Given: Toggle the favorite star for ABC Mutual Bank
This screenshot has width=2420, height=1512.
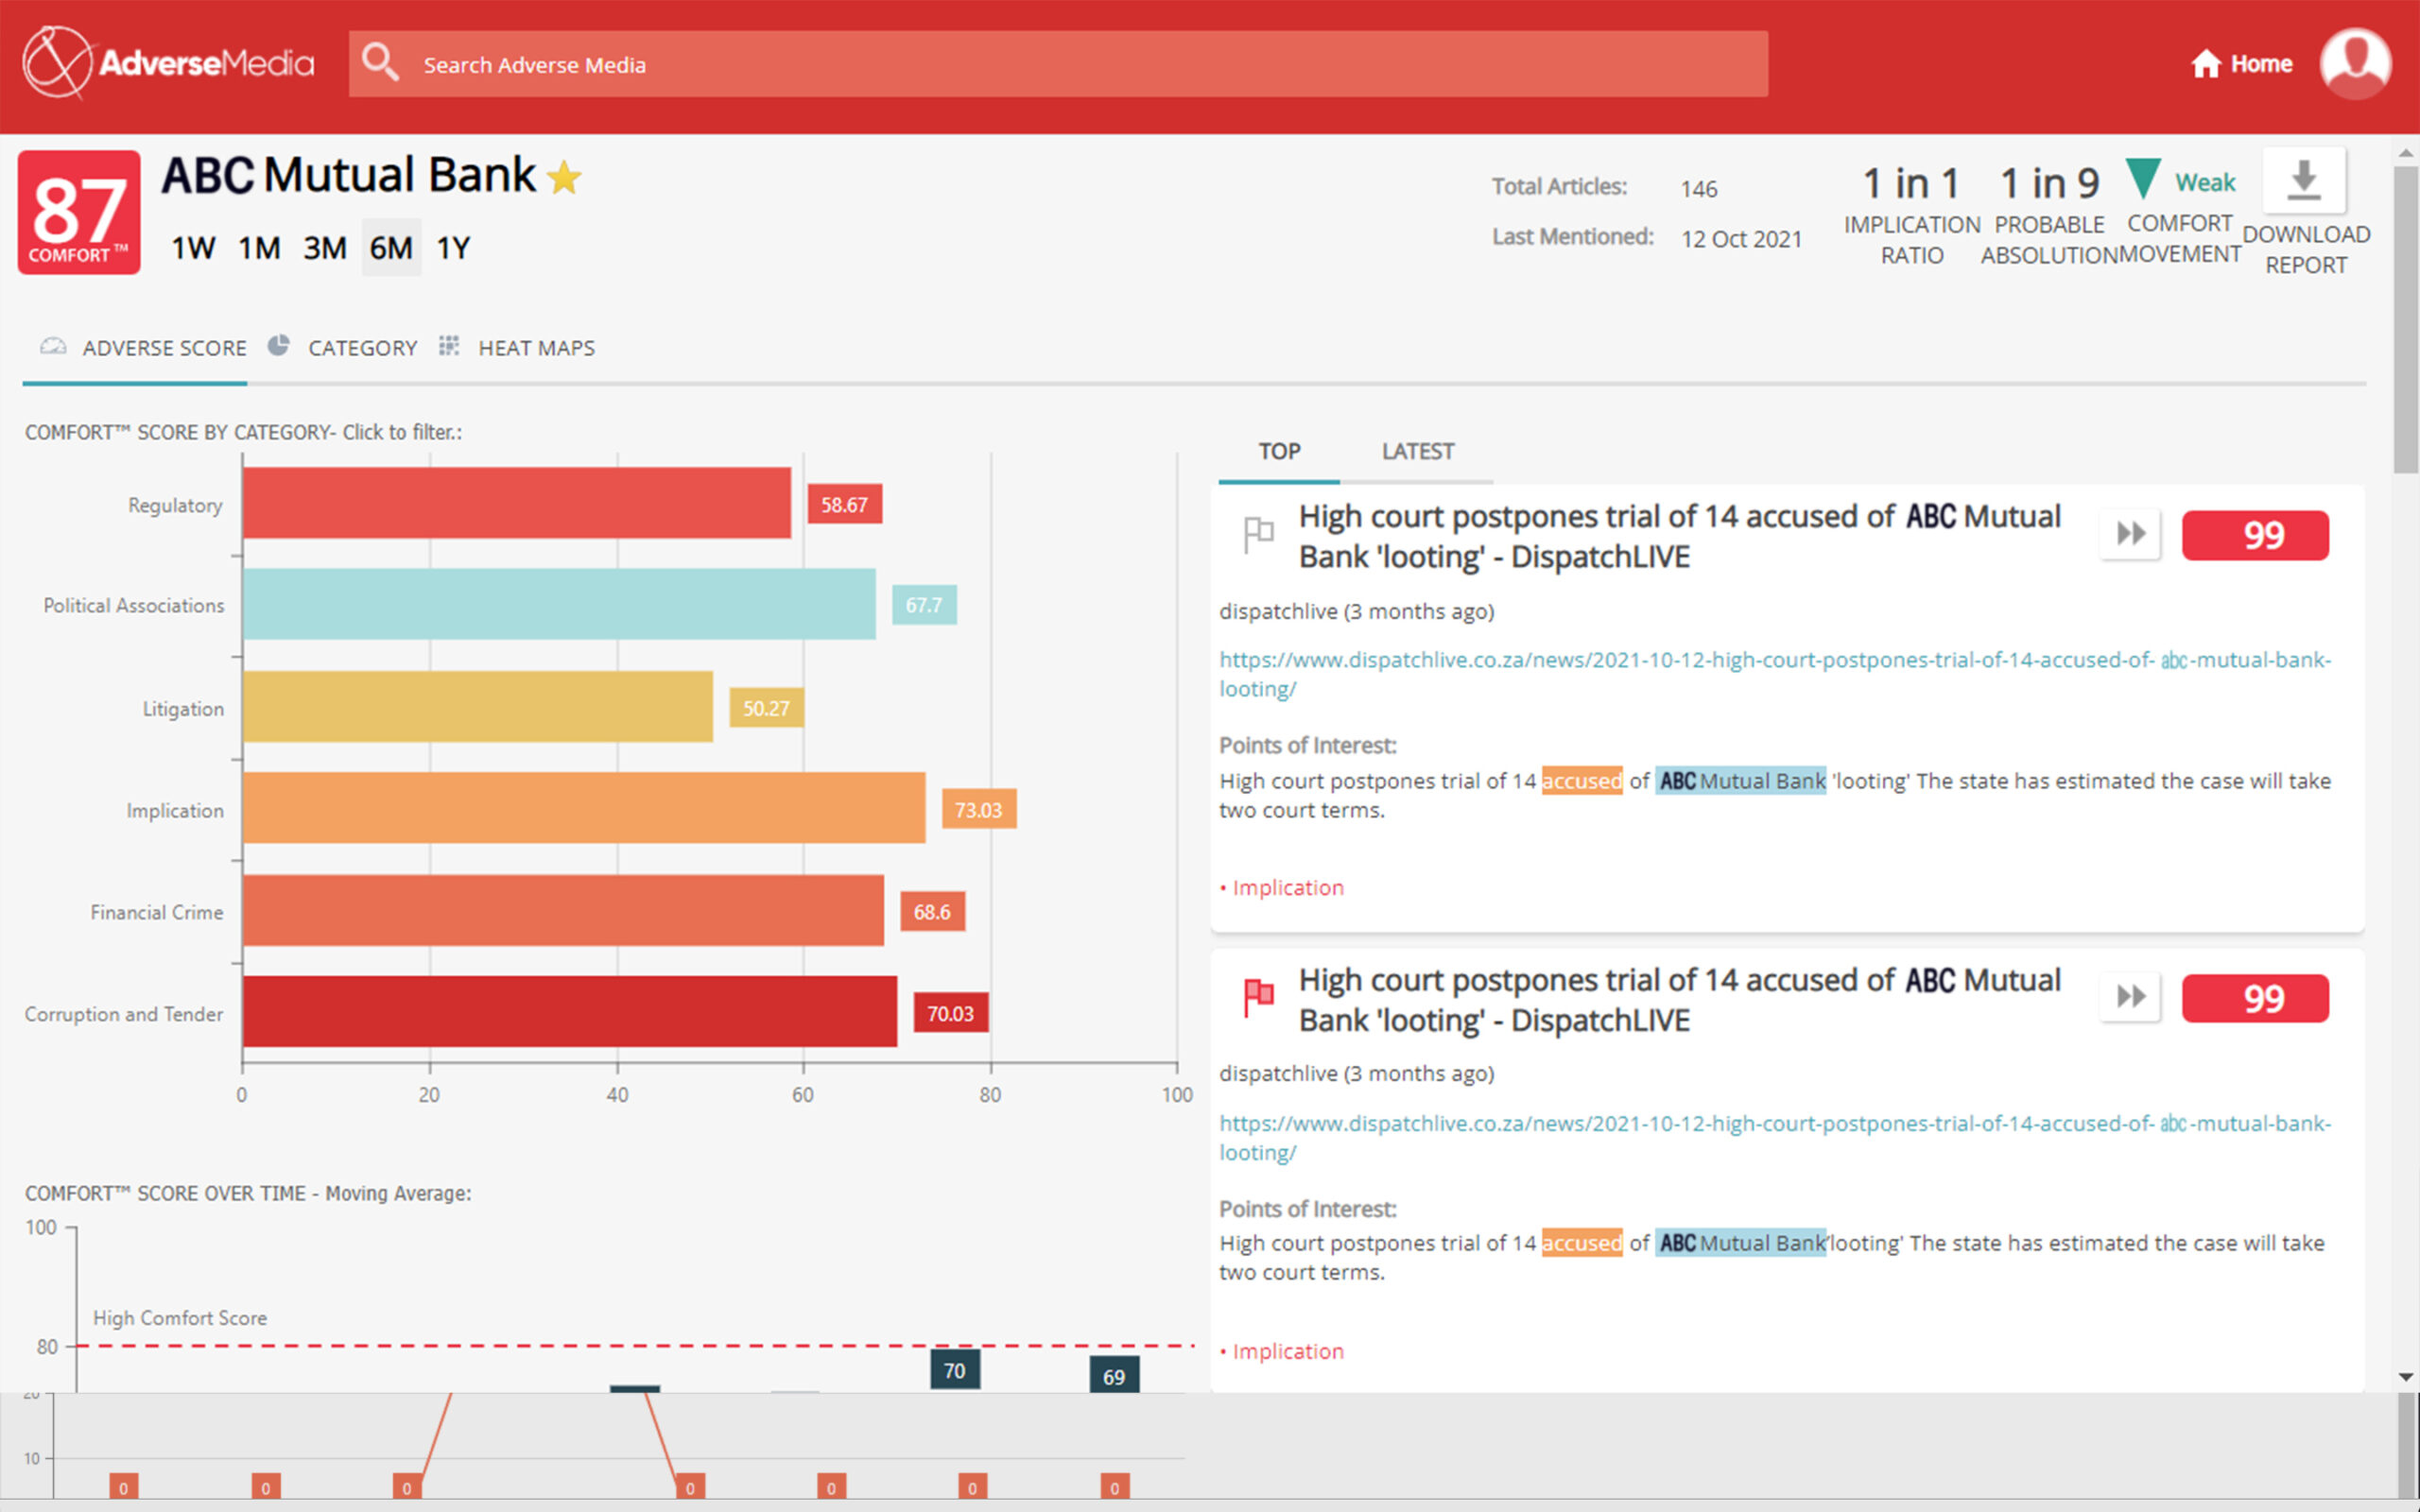Looking at the screenshot, I should tap(564, 178).
